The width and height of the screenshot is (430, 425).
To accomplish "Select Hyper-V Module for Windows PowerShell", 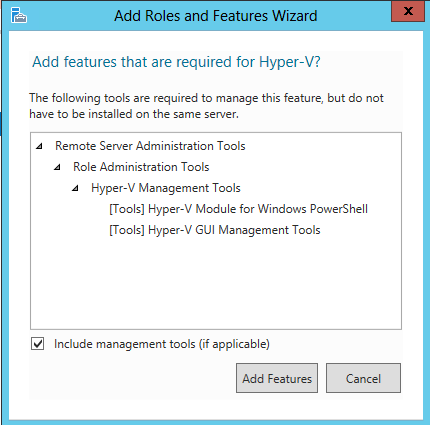I will (238, 209).
